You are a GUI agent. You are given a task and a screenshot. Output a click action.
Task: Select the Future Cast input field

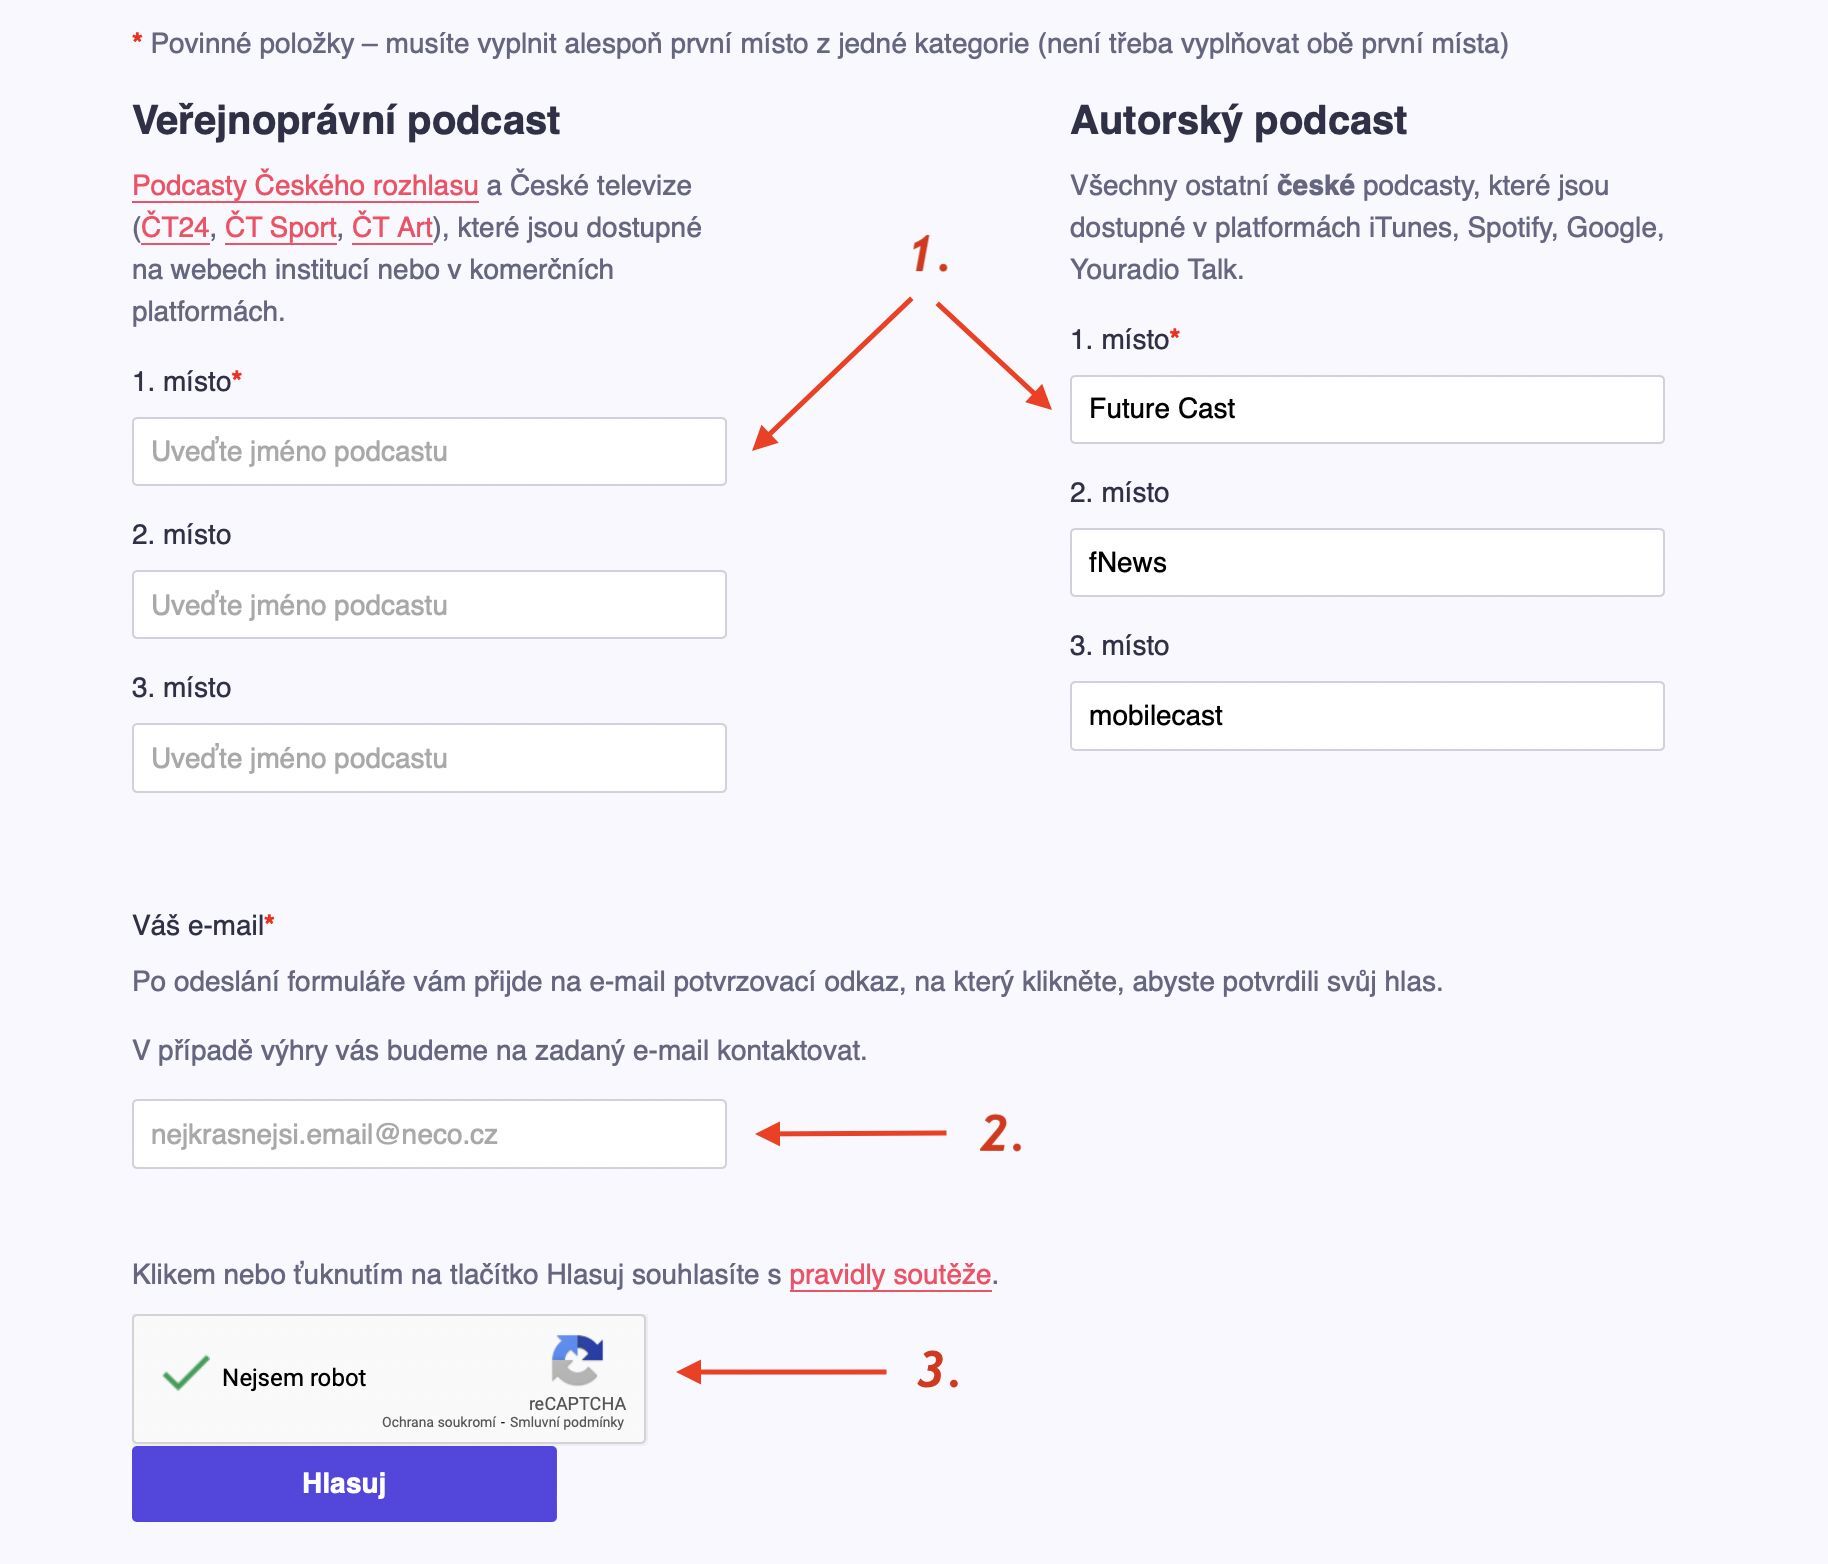[1365, 409]
